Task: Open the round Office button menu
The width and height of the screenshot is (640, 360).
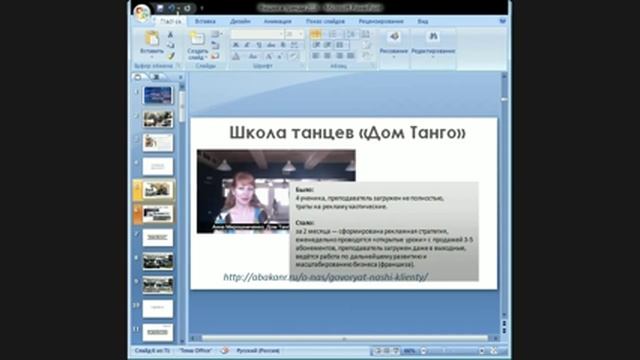Action: (x=142, y=13)
